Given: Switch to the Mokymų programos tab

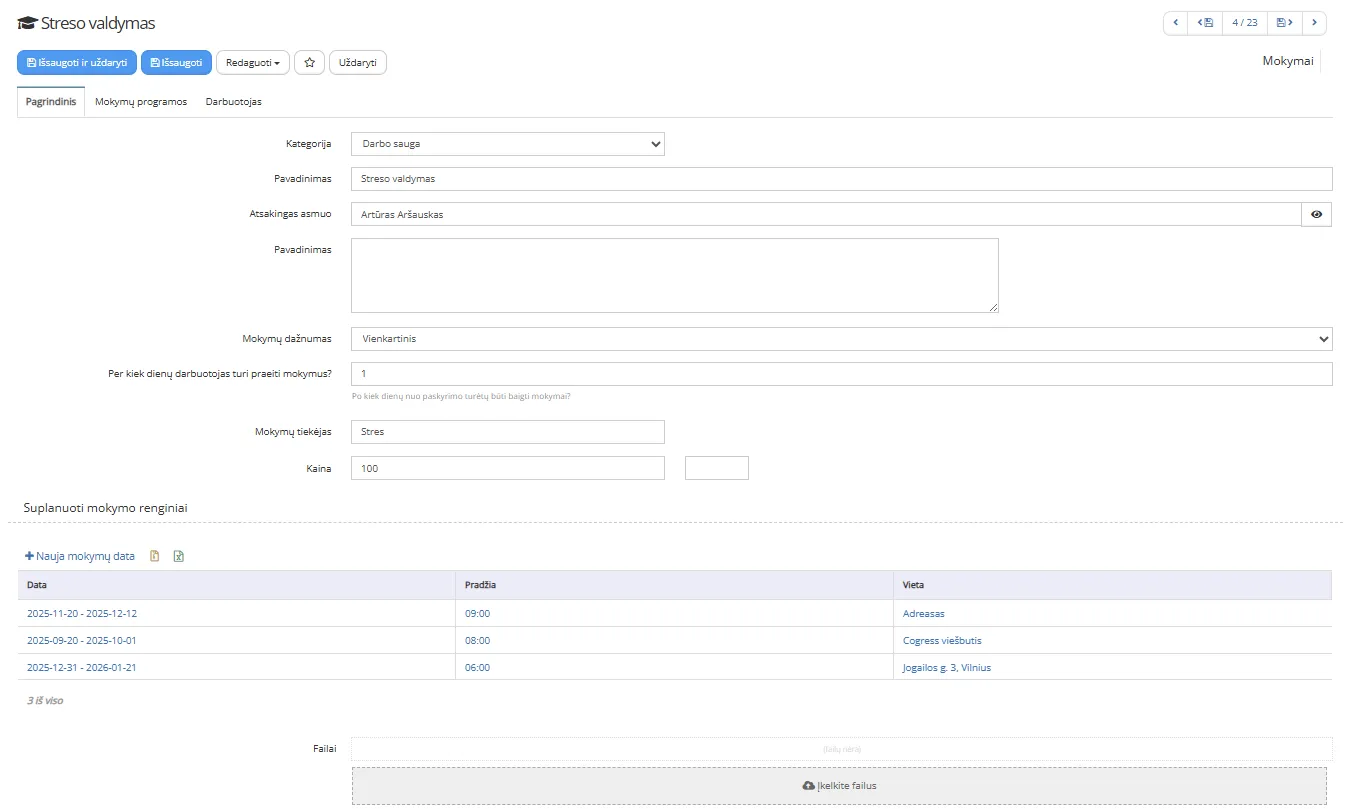Looking at the screenshot, I should [141, 102].
